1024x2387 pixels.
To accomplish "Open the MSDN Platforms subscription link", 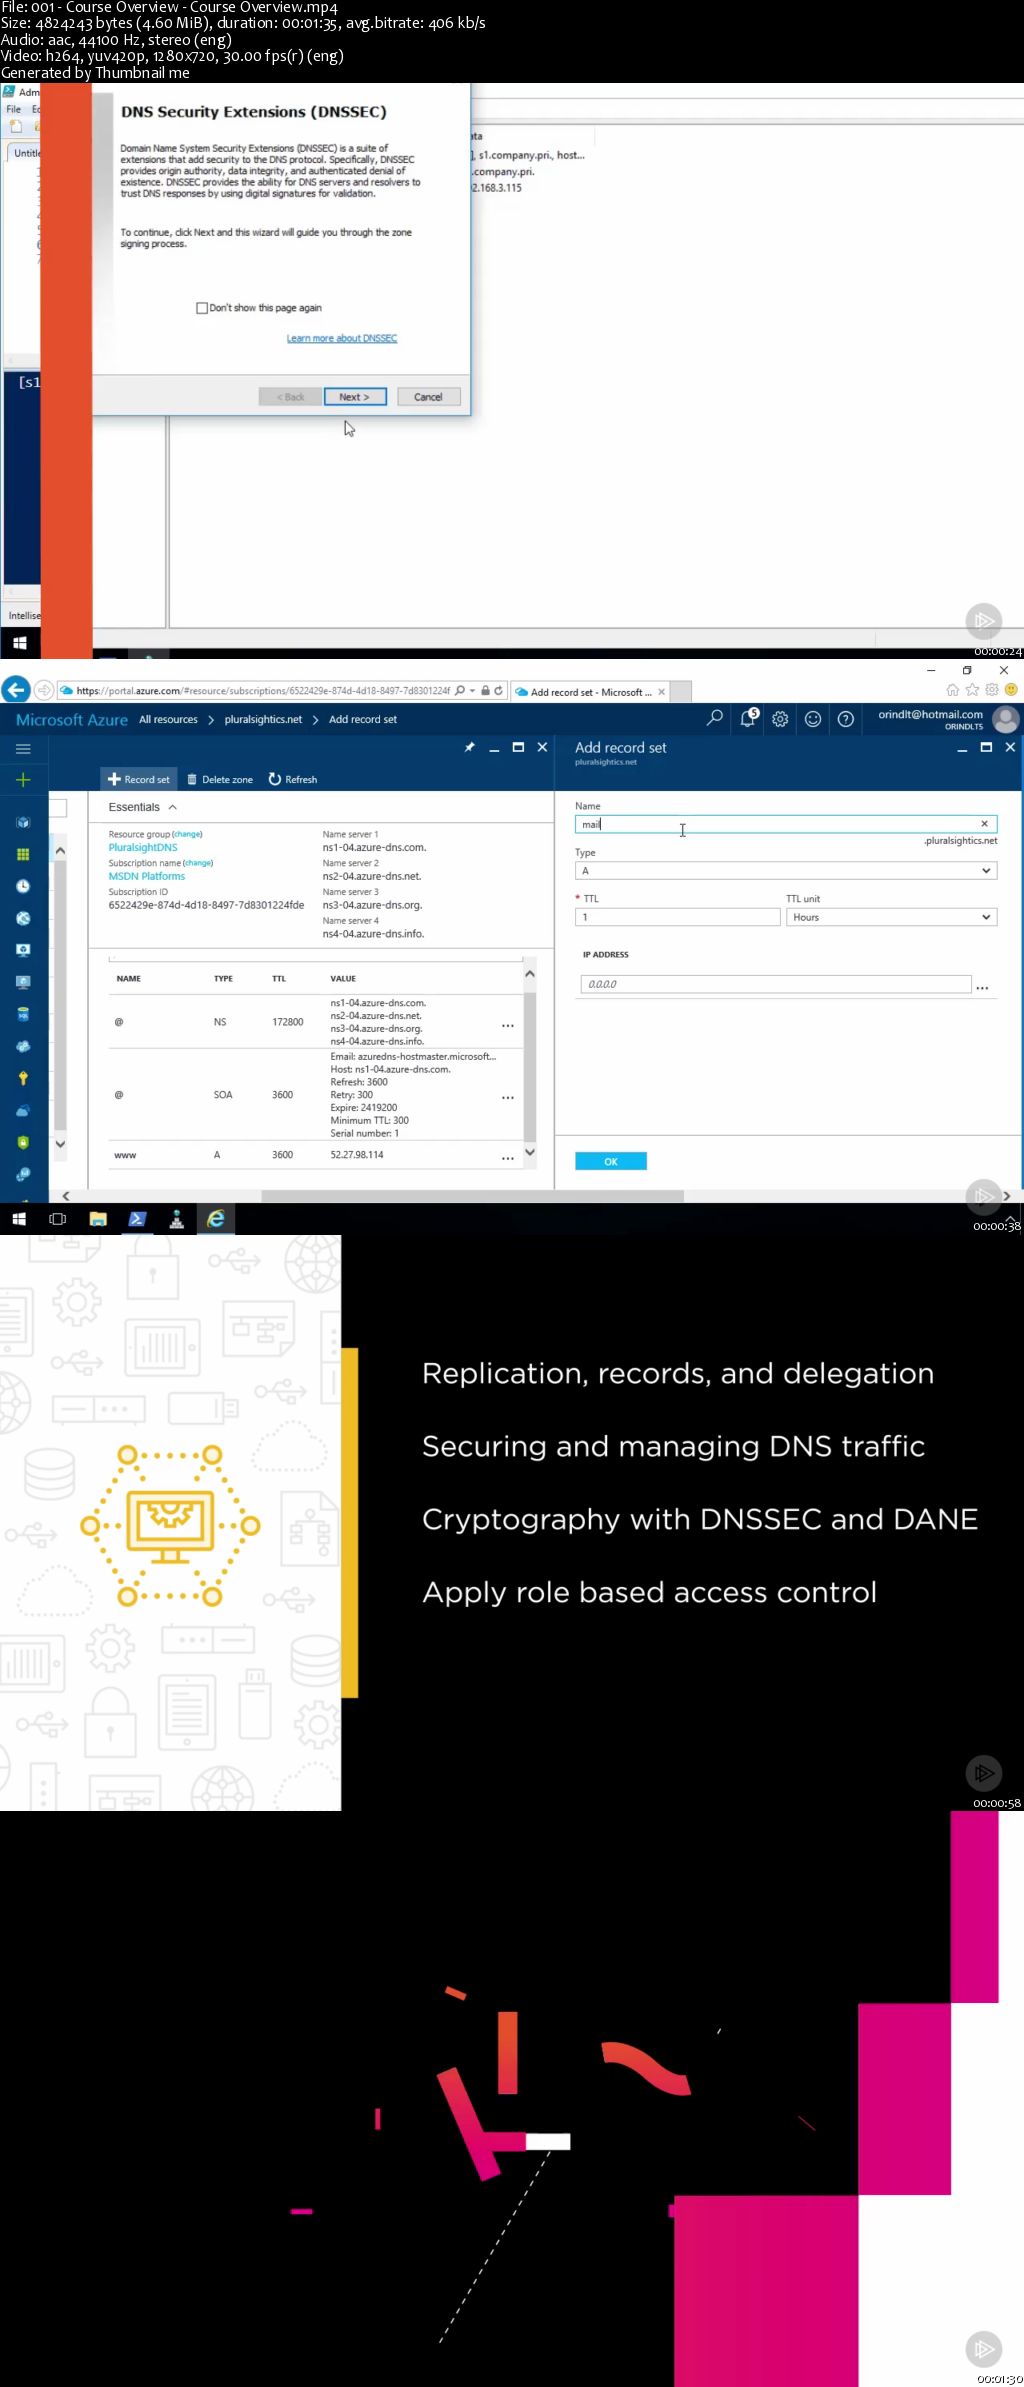I will [147, 876].
